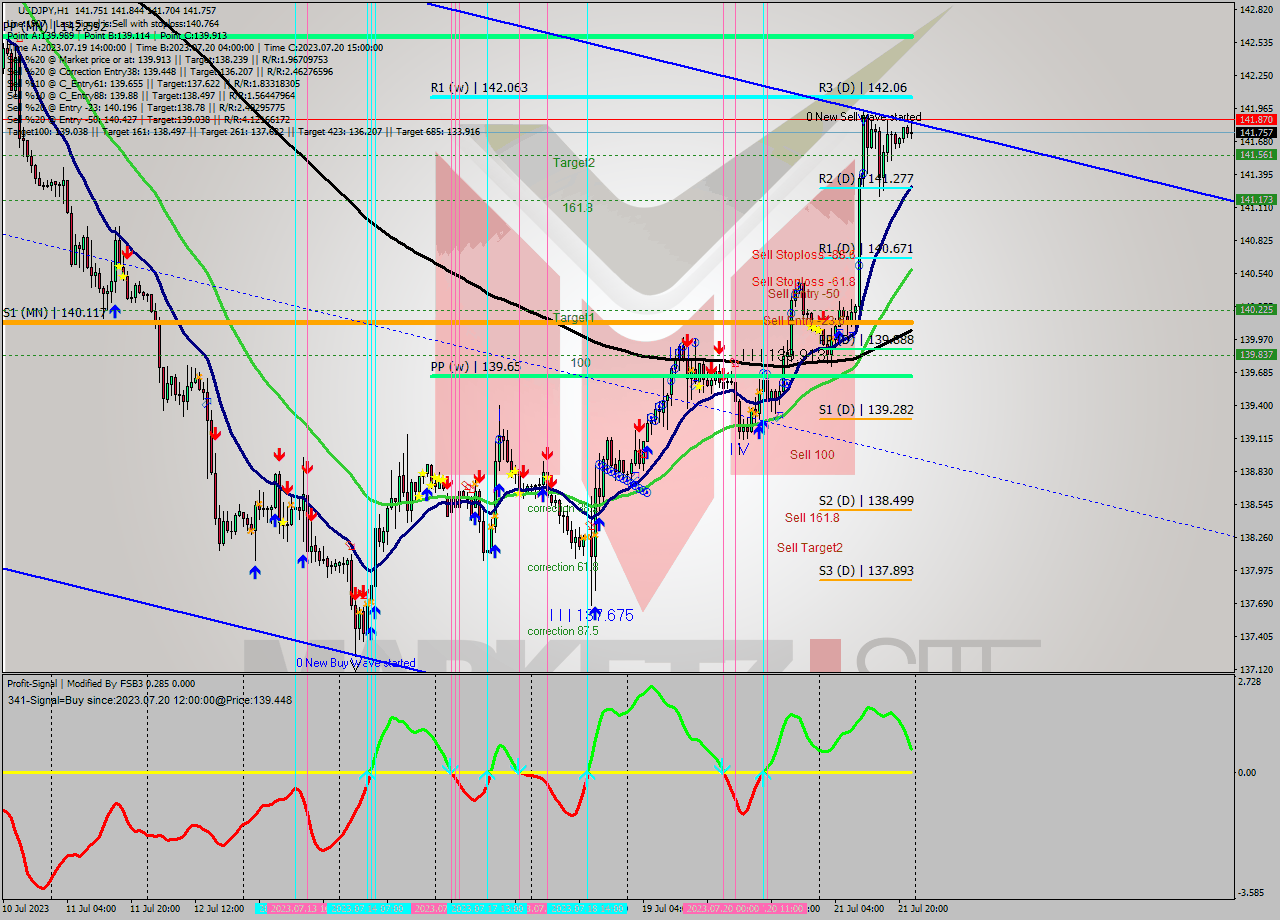Click the red sell arrow above the Sell Entry -23 zone
The image size is (1280, 920).
click(824, 316)
